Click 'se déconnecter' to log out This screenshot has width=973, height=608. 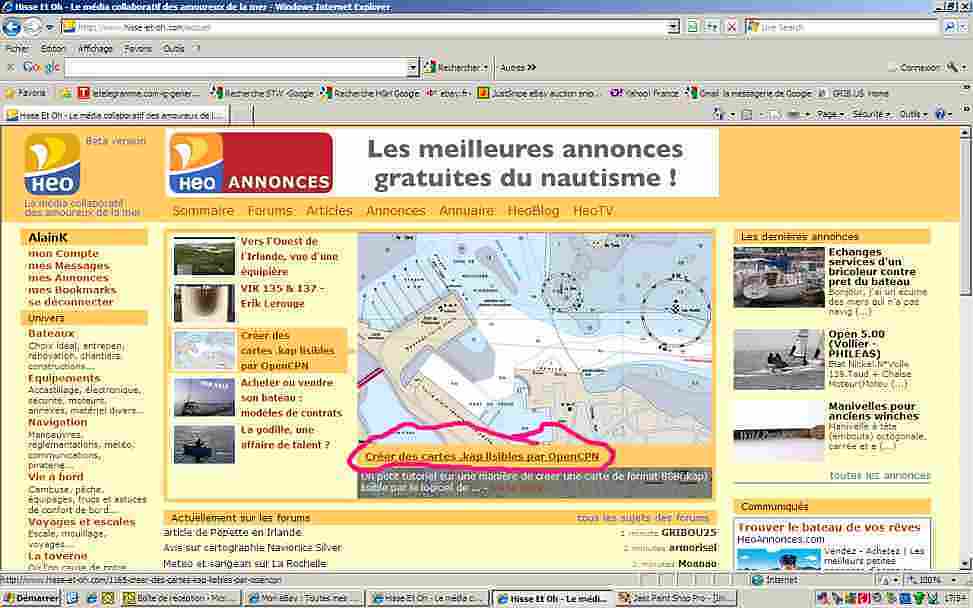pyautogui.click(x=71, y=302)
